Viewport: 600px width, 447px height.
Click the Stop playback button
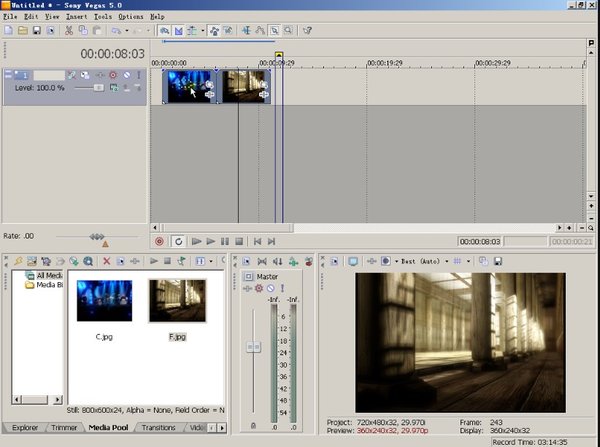239,241
